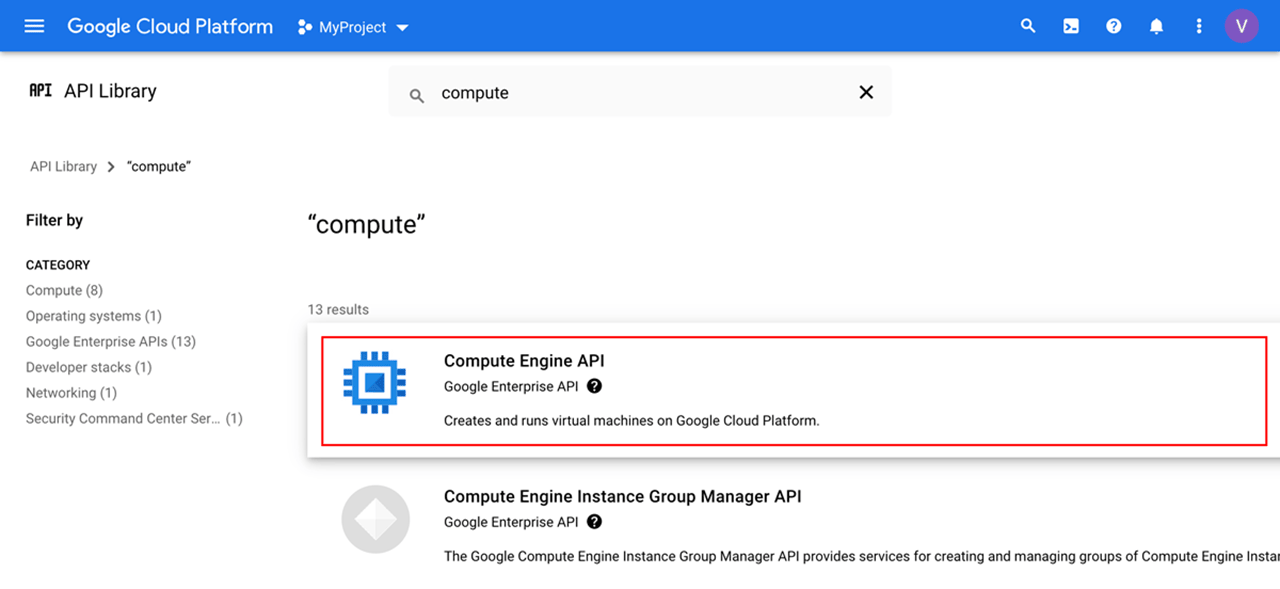Viewport: 1280px width, 589px height.
Task: Click the project hexagon icon beside MyProject
Action: point(305,27)
